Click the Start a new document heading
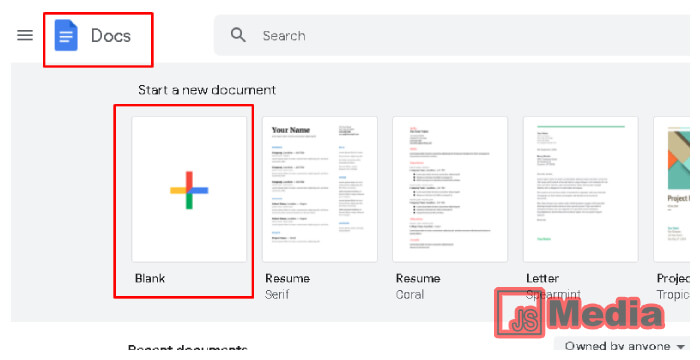Screen dimensions: 700x360 (207, 90)
